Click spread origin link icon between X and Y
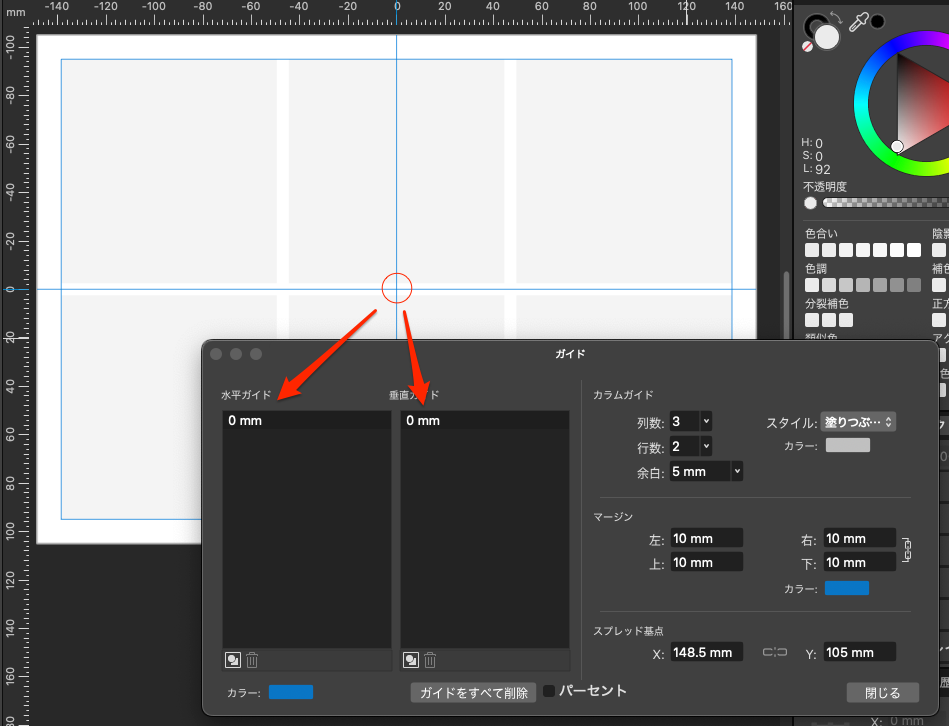949x726 pixels. click(775, 652)
